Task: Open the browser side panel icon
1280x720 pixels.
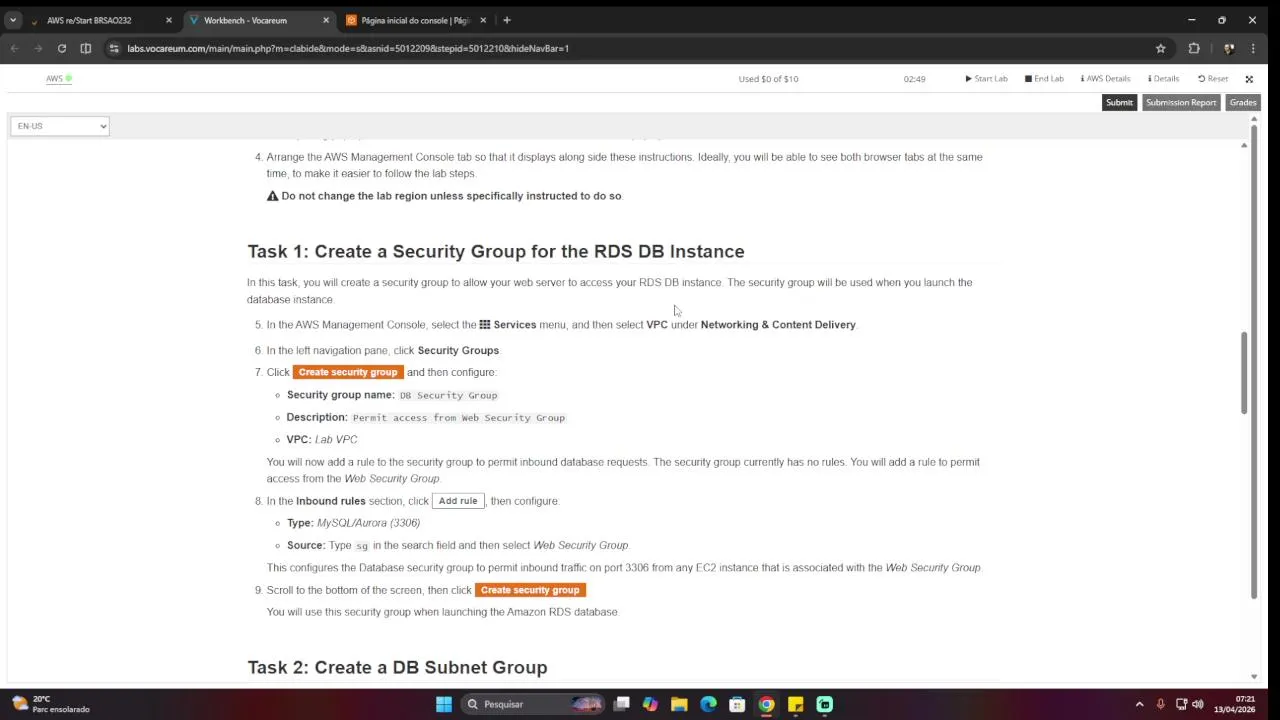Action: [x=86, y=48]
